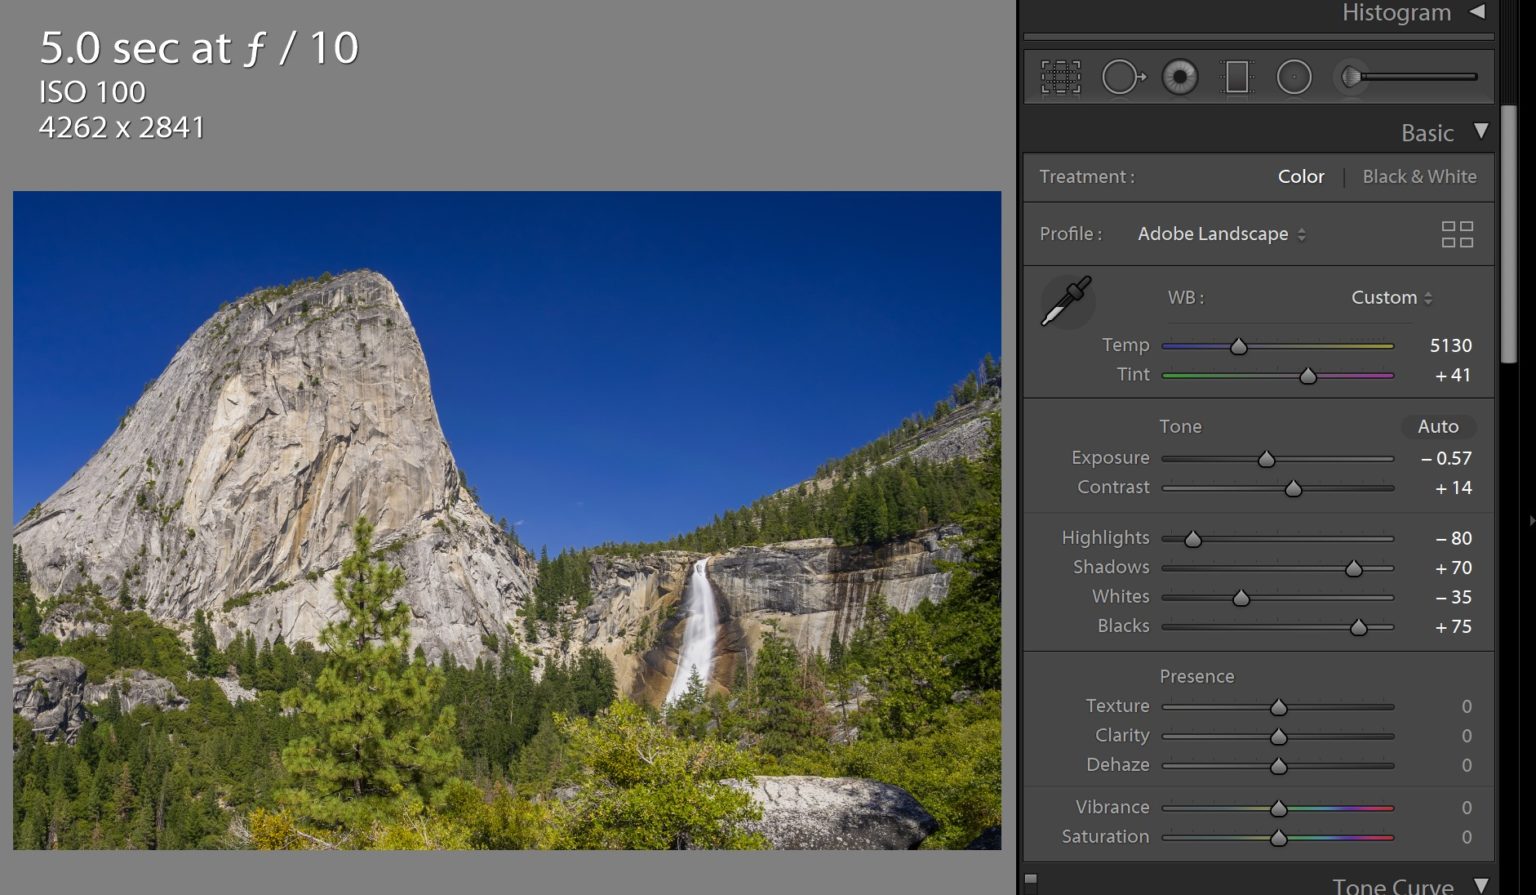Open the Spot Removal tool
Image resolution: width=1536 pixels, height=895 pixels.
click(1122, 76)
